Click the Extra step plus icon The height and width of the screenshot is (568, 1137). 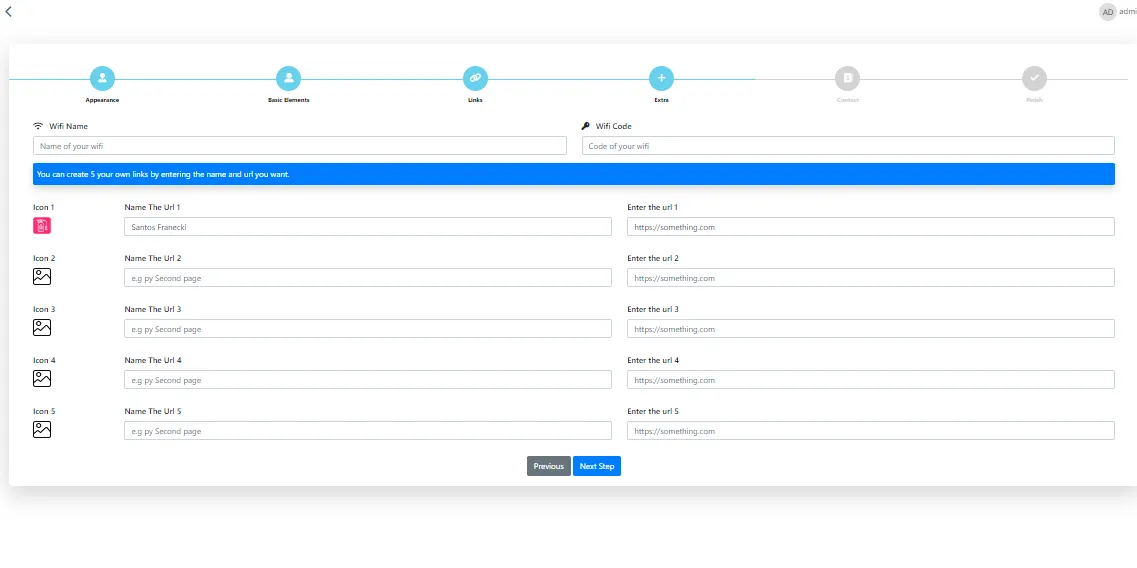click(x=661, y=78)
